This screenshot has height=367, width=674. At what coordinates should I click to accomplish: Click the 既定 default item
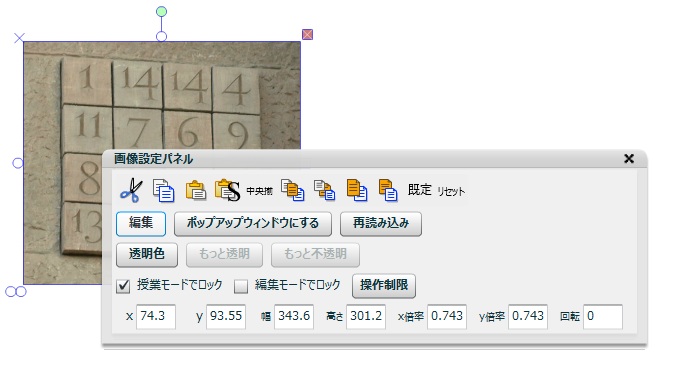tap(420, 190)
